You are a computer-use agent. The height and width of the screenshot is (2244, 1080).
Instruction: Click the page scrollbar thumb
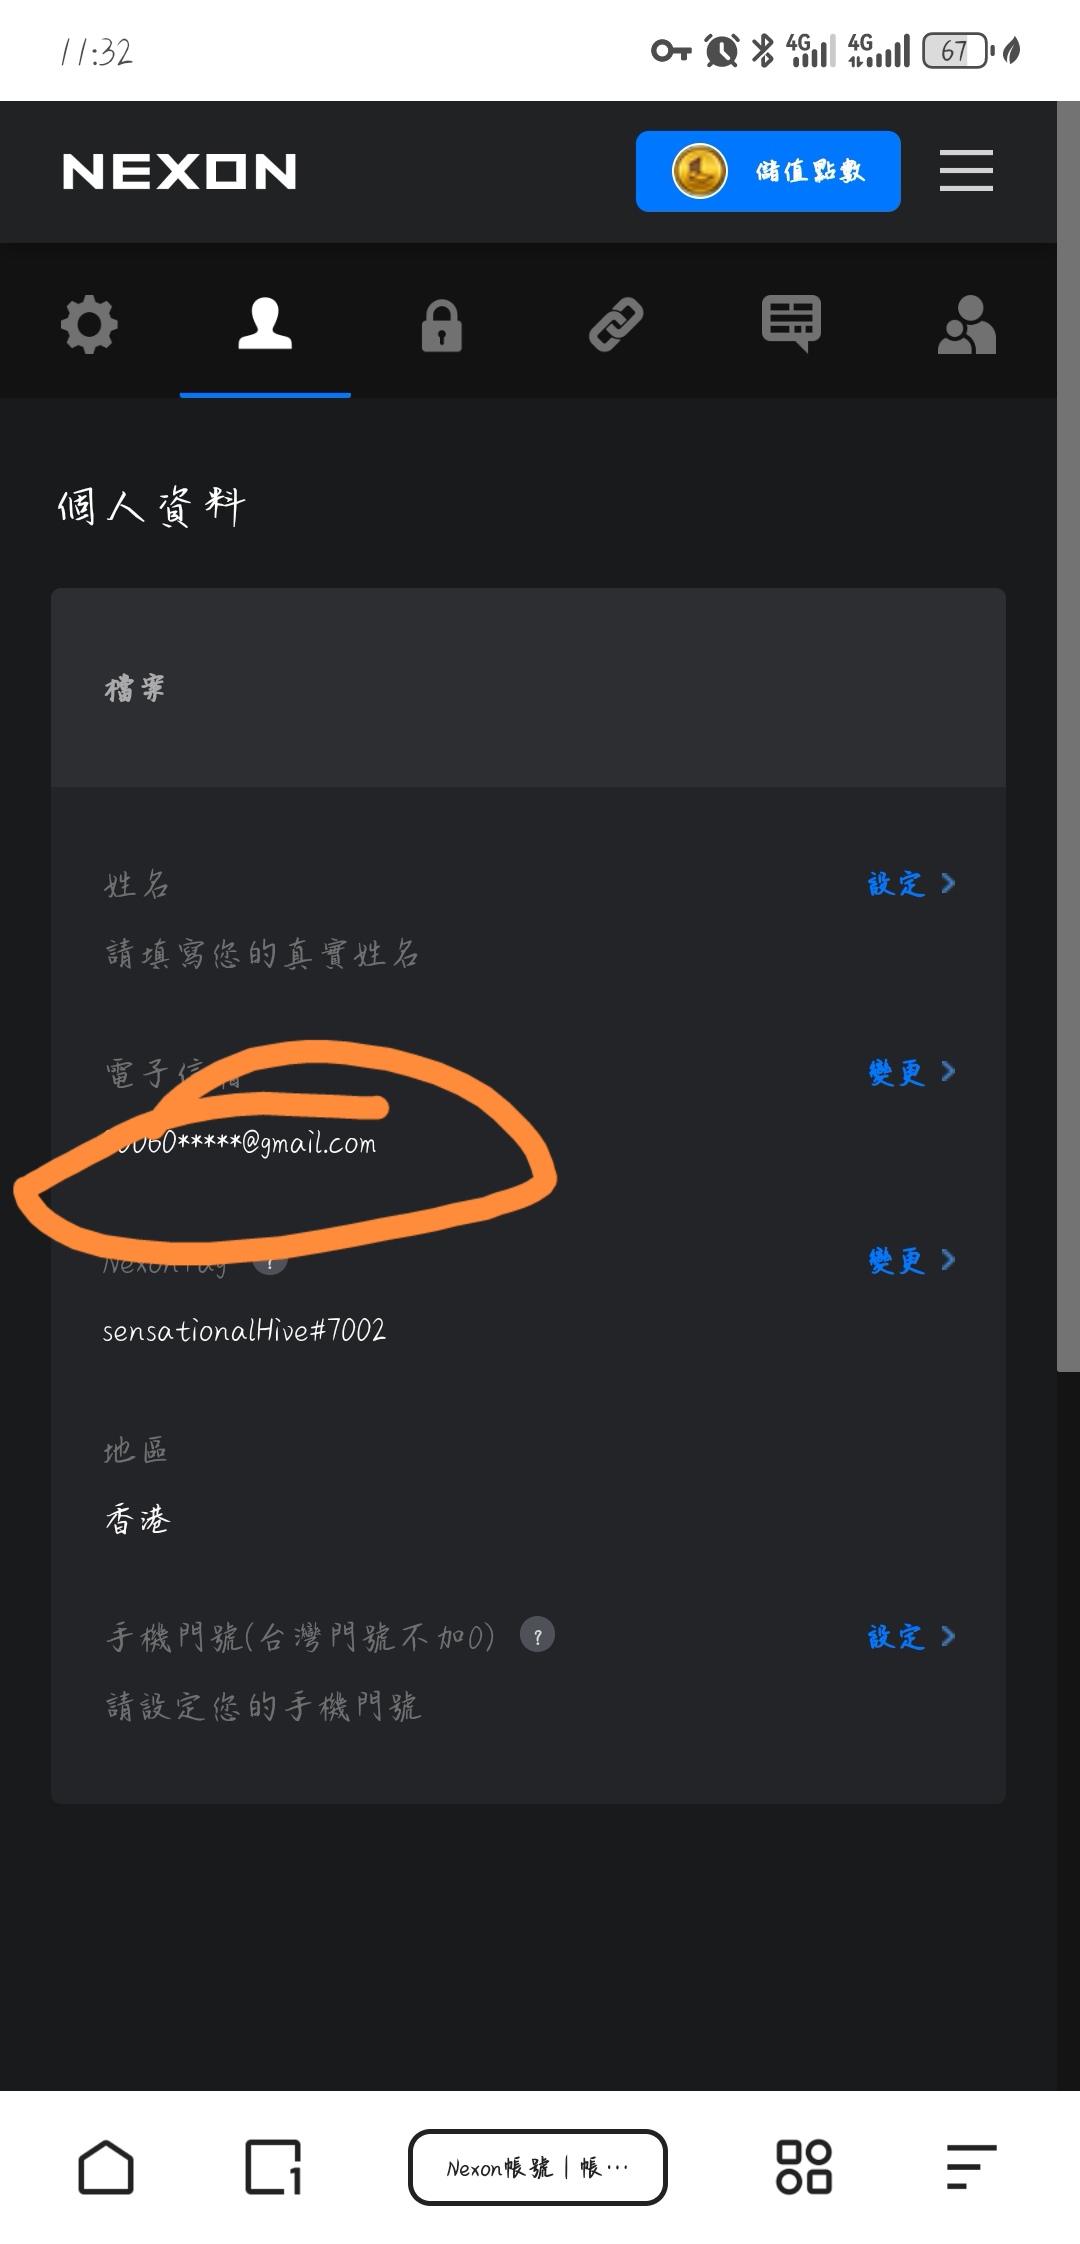[x=1068, y=736]
